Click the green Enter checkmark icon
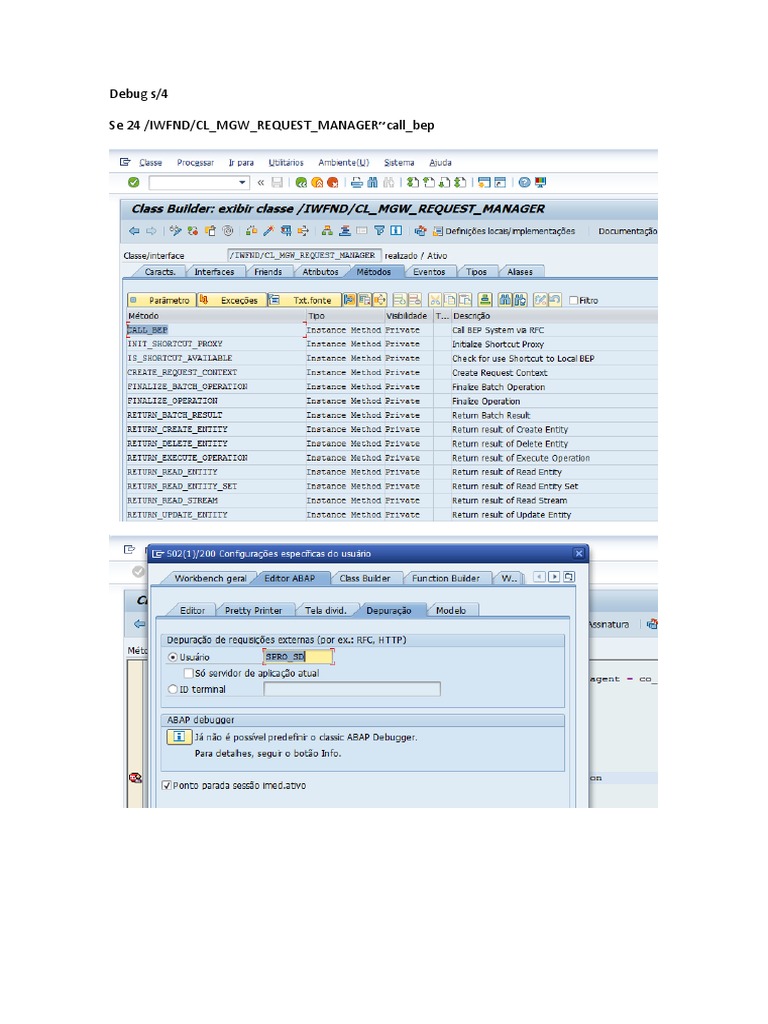768x1024 pixels. 134,183
